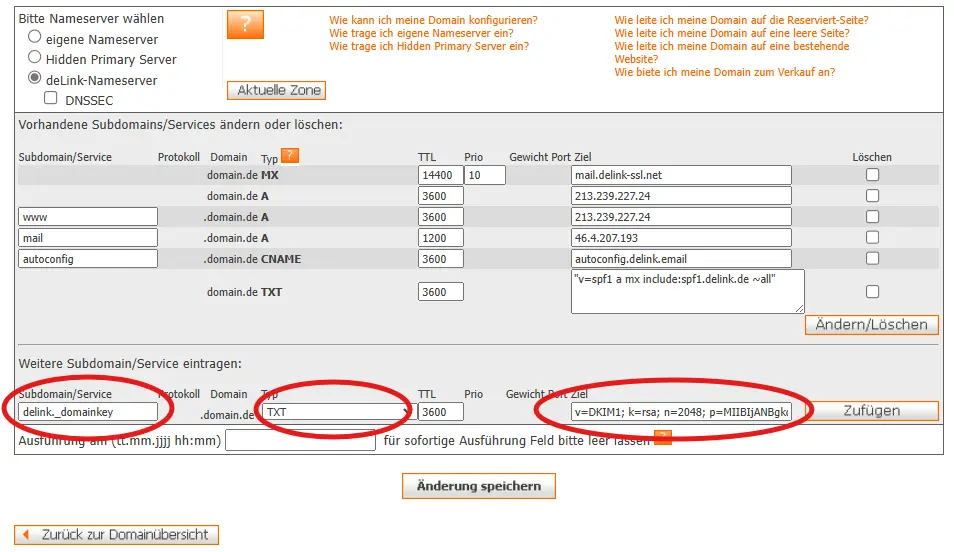This screenshot has width=954, height=552.
Task: Enable the DNSSEC checkbox
Action: point(51,98)
